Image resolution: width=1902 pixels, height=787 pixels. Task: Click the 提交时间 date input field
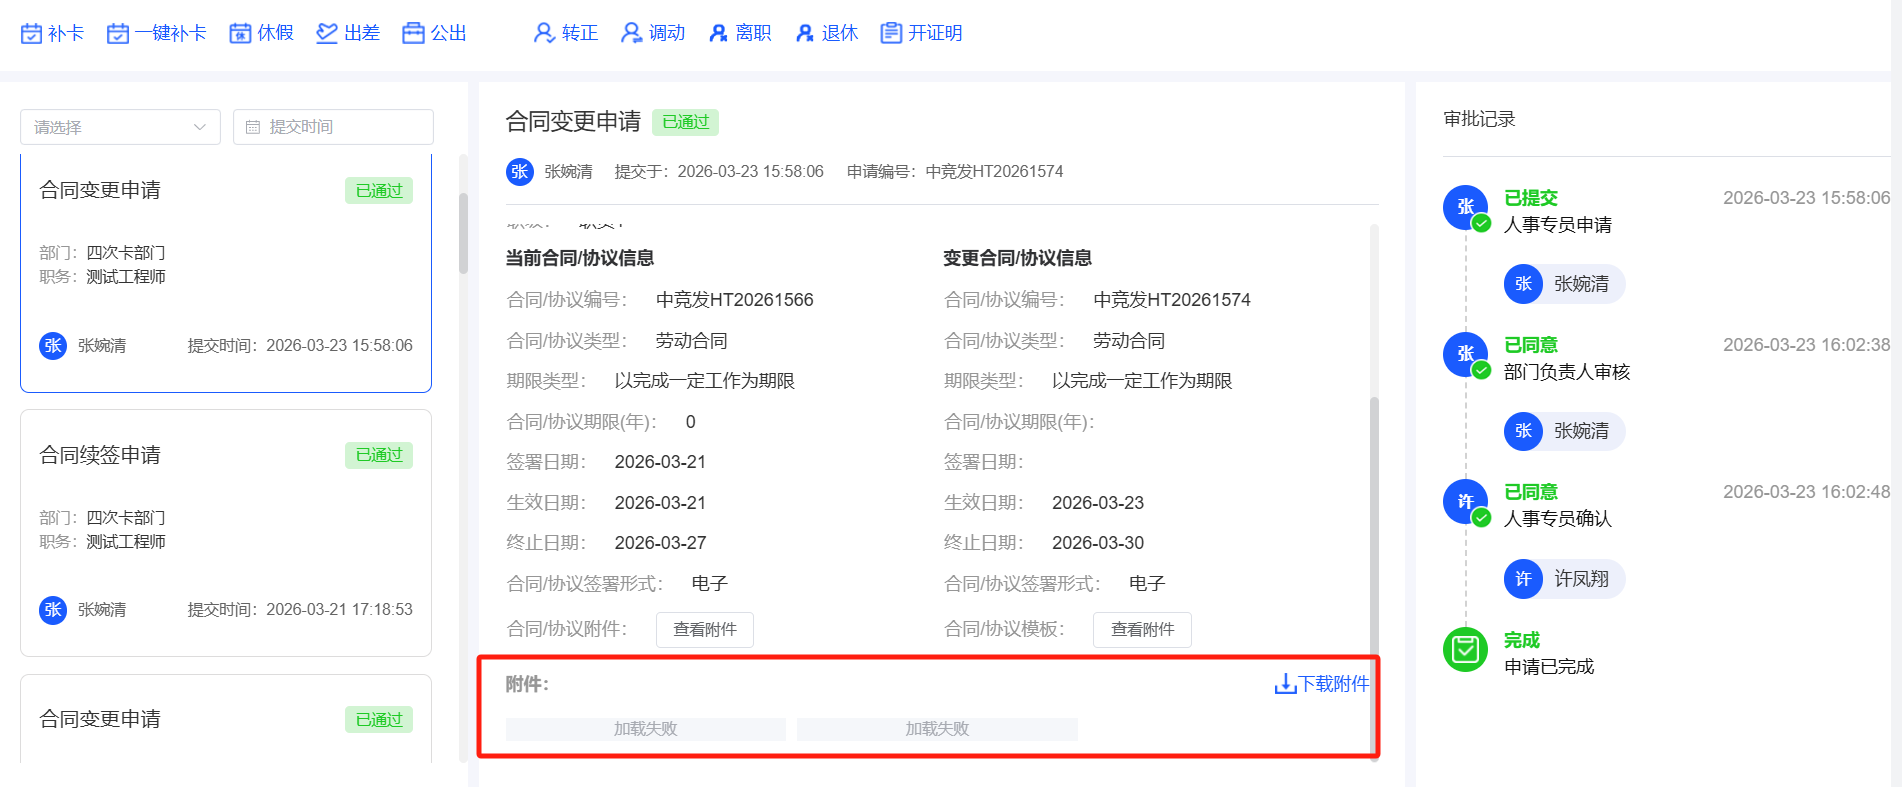tap(333, 127)
